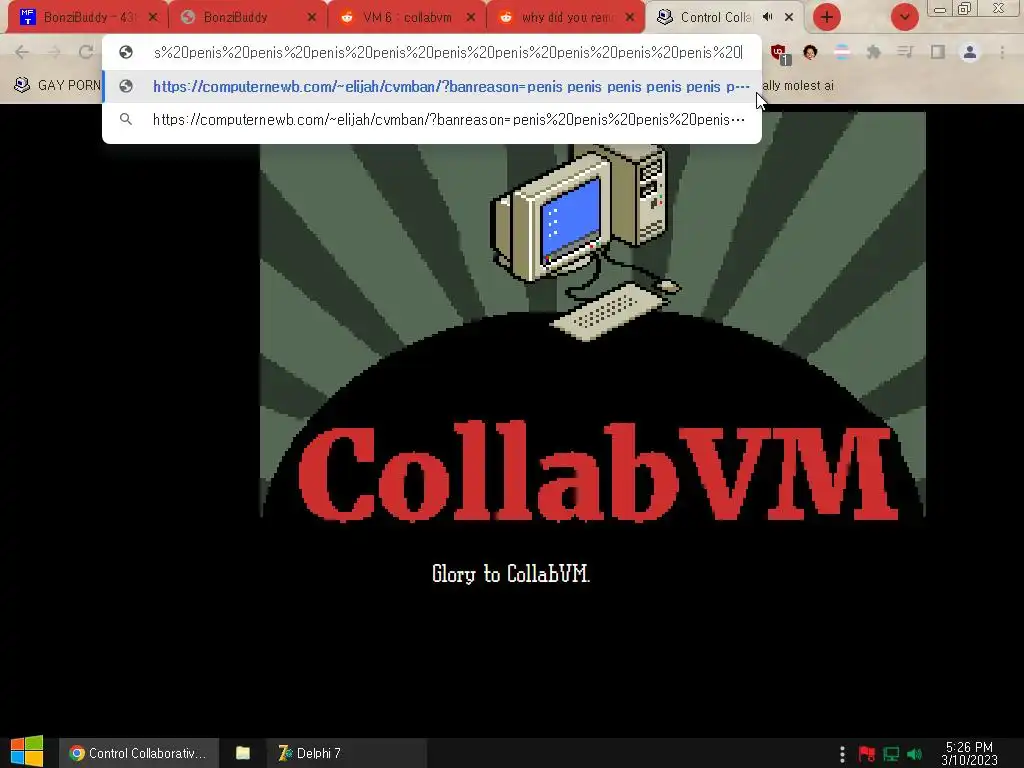
Task: Reload the current page
Action: pos(86,52)
